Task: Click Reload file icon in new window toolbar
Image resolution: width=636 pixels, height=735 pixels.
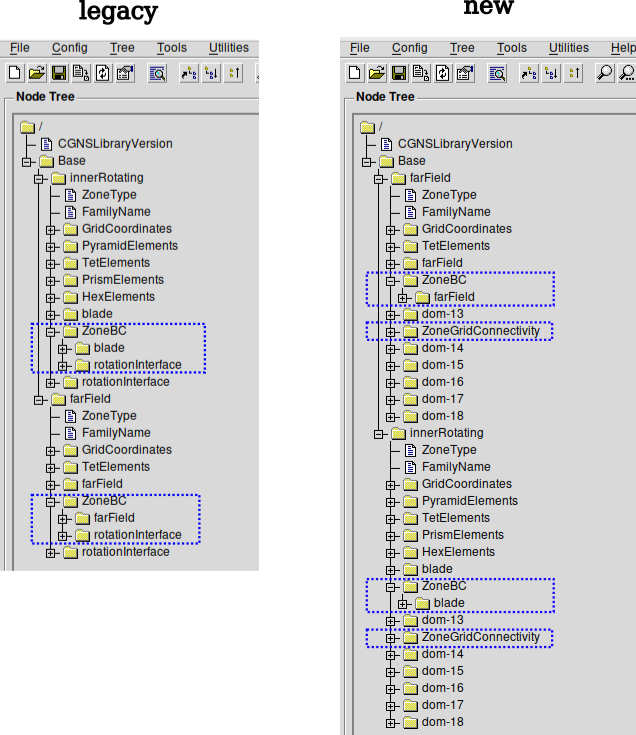Action: click(x=442, y=72)
